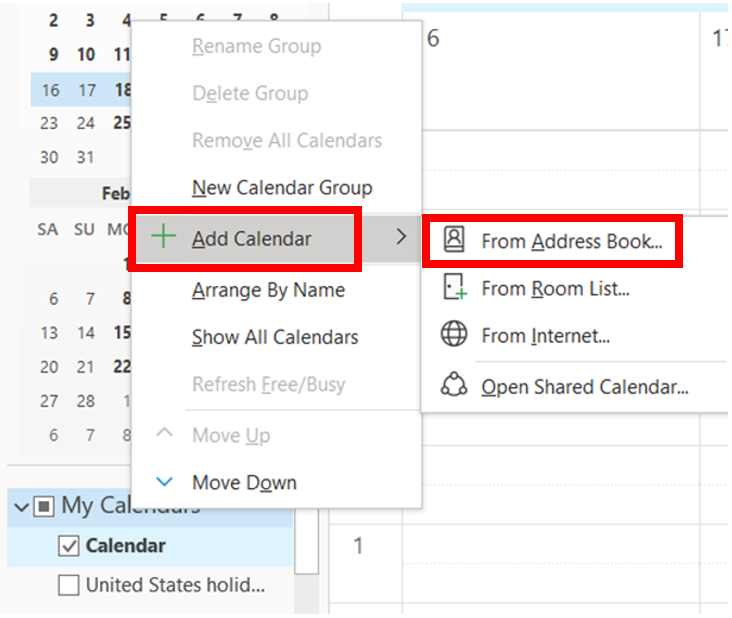Click the shared calendar people icon
Screen dimensions: 732x618
[x=454, y=385]
